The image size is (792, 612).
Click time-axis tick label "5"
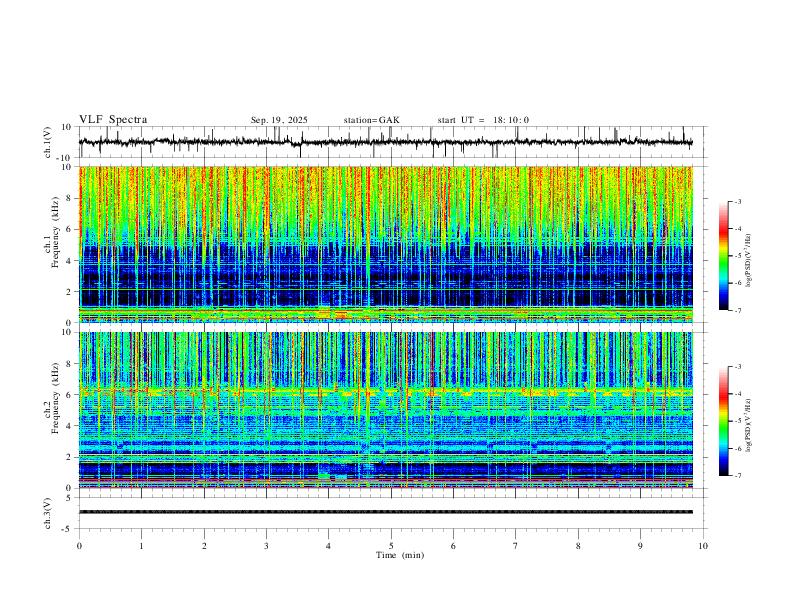391,546
